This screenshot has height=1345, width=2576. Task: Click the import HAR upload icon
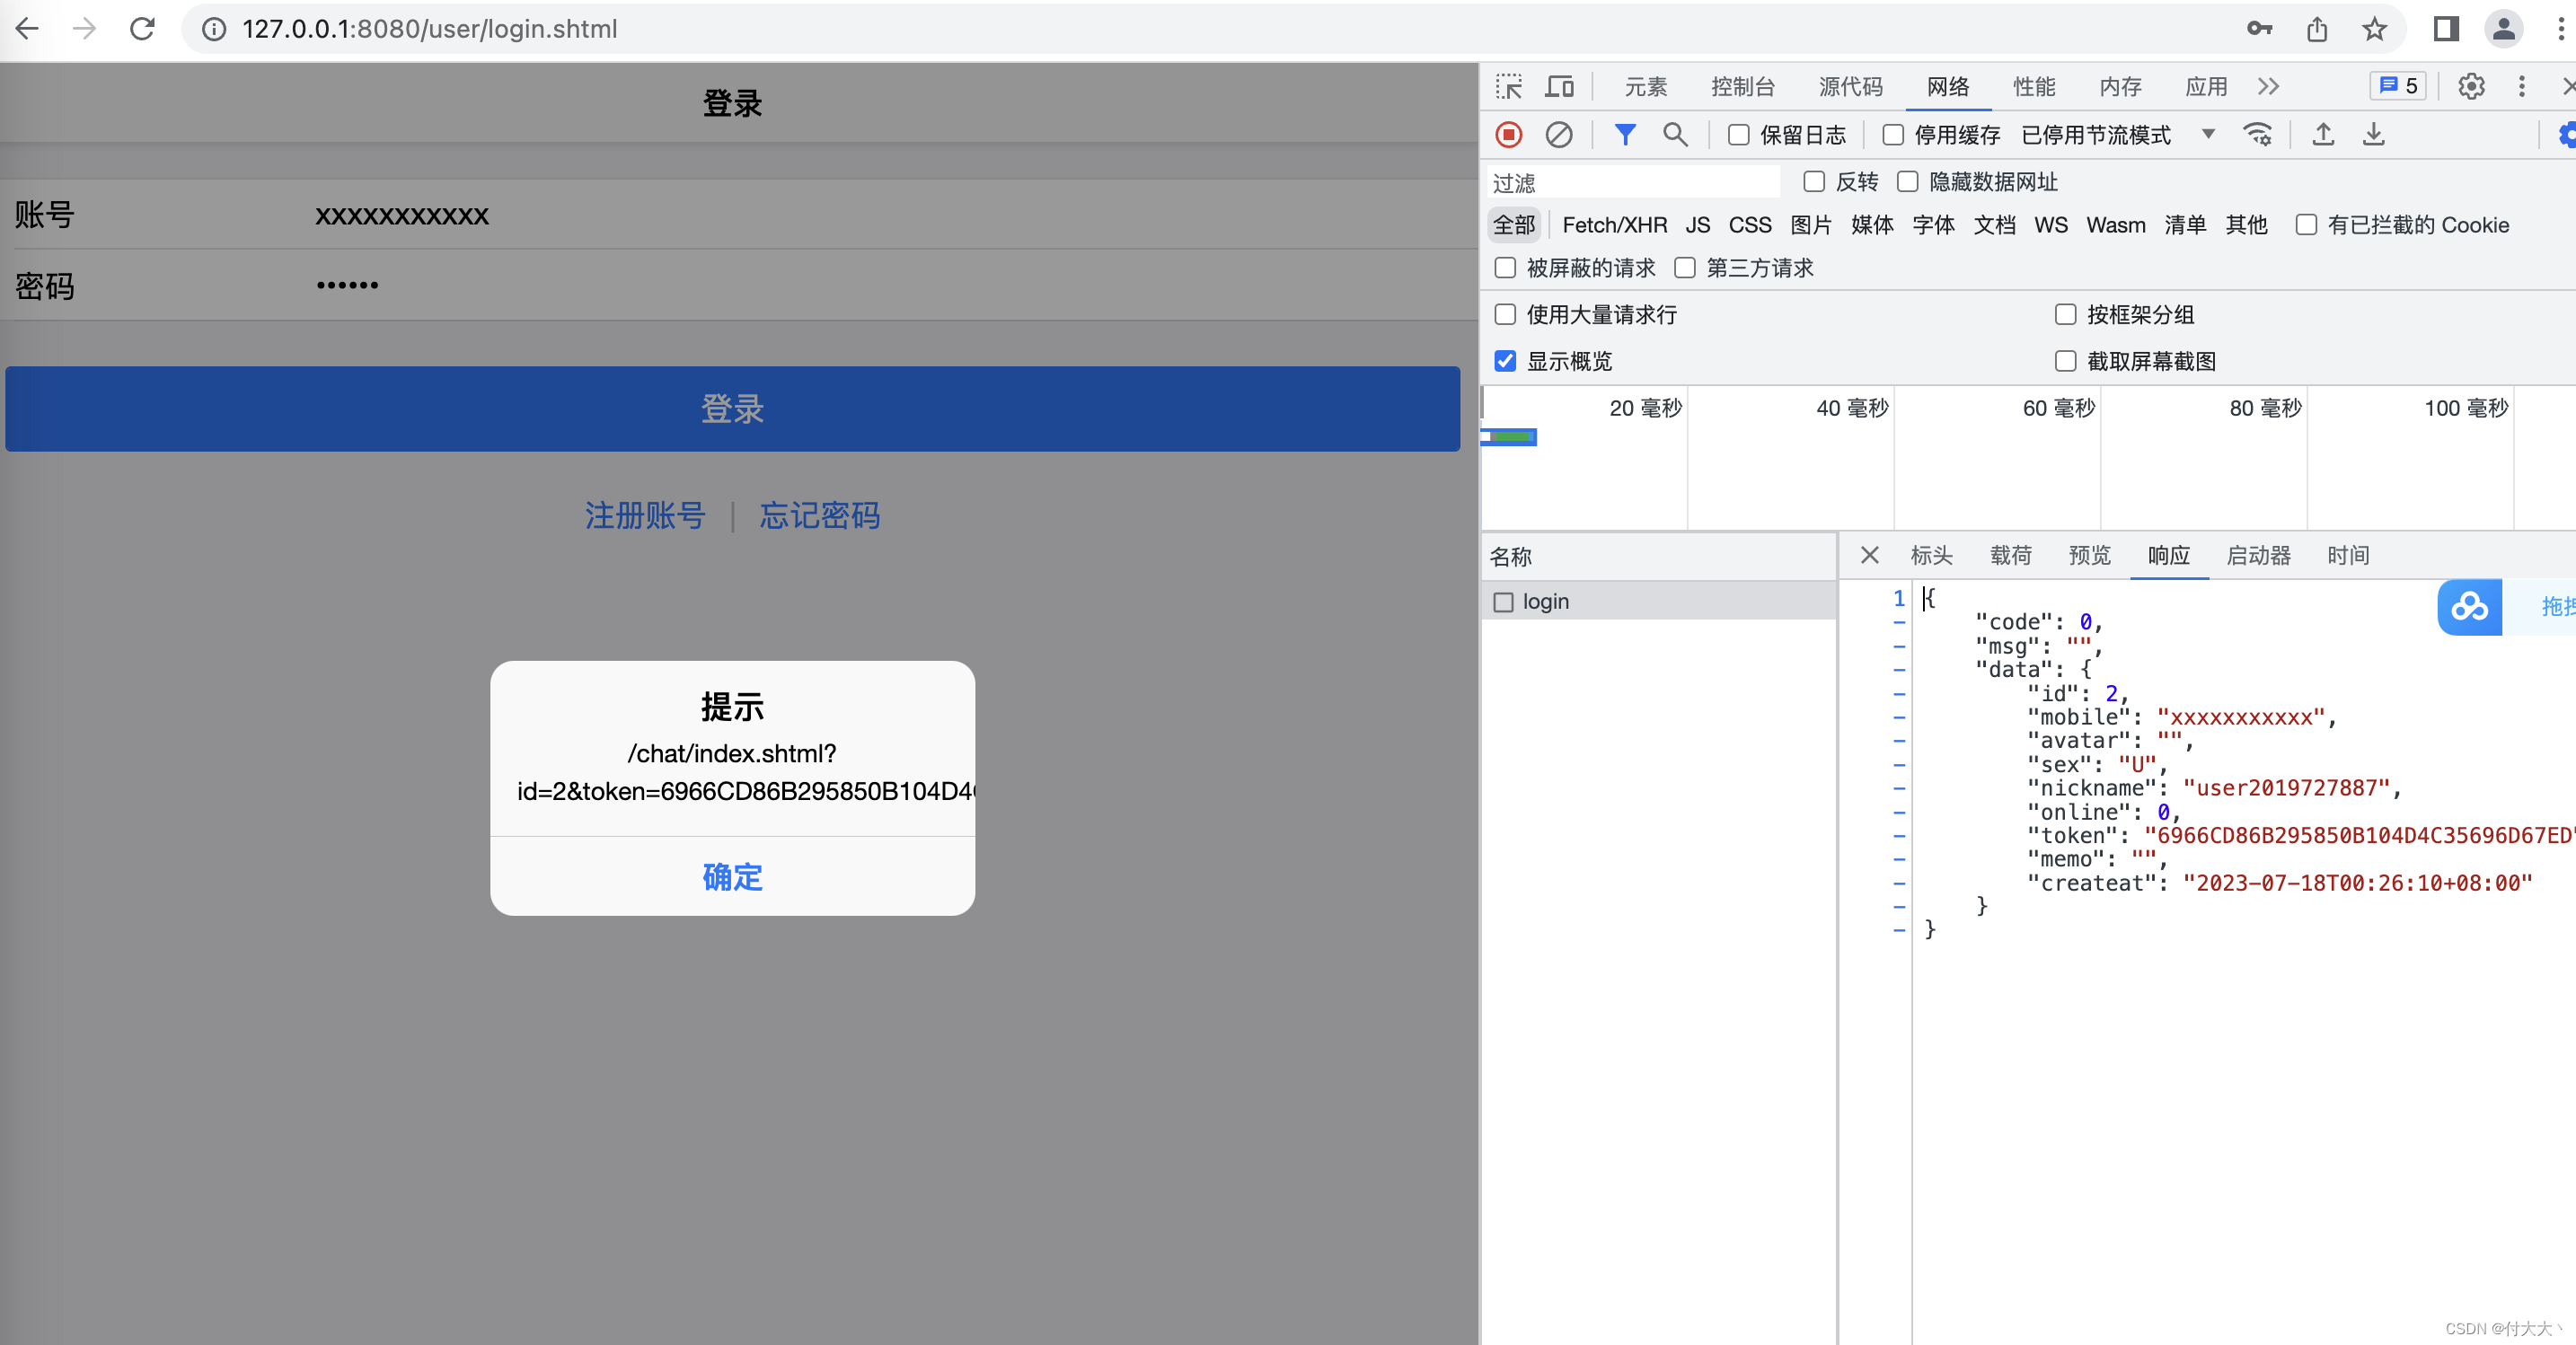tap(2323, 134)
